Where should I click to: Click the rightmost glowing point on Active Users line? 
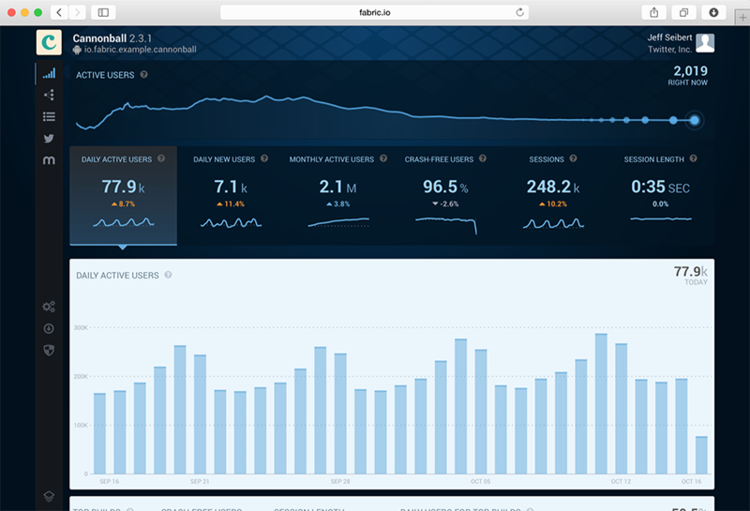click(x=695, y=121)
